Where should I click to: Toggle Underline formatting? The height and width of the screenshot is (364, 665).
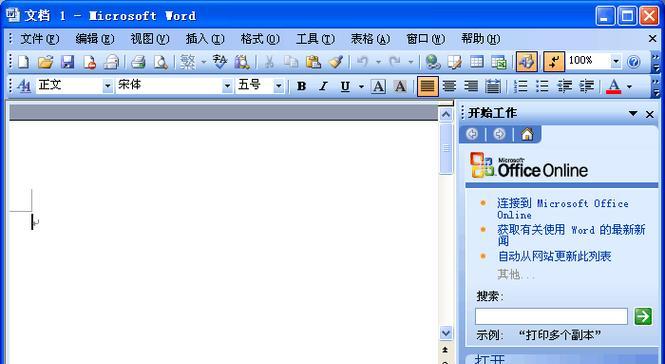pyautogui.click(x=345, y=87)
